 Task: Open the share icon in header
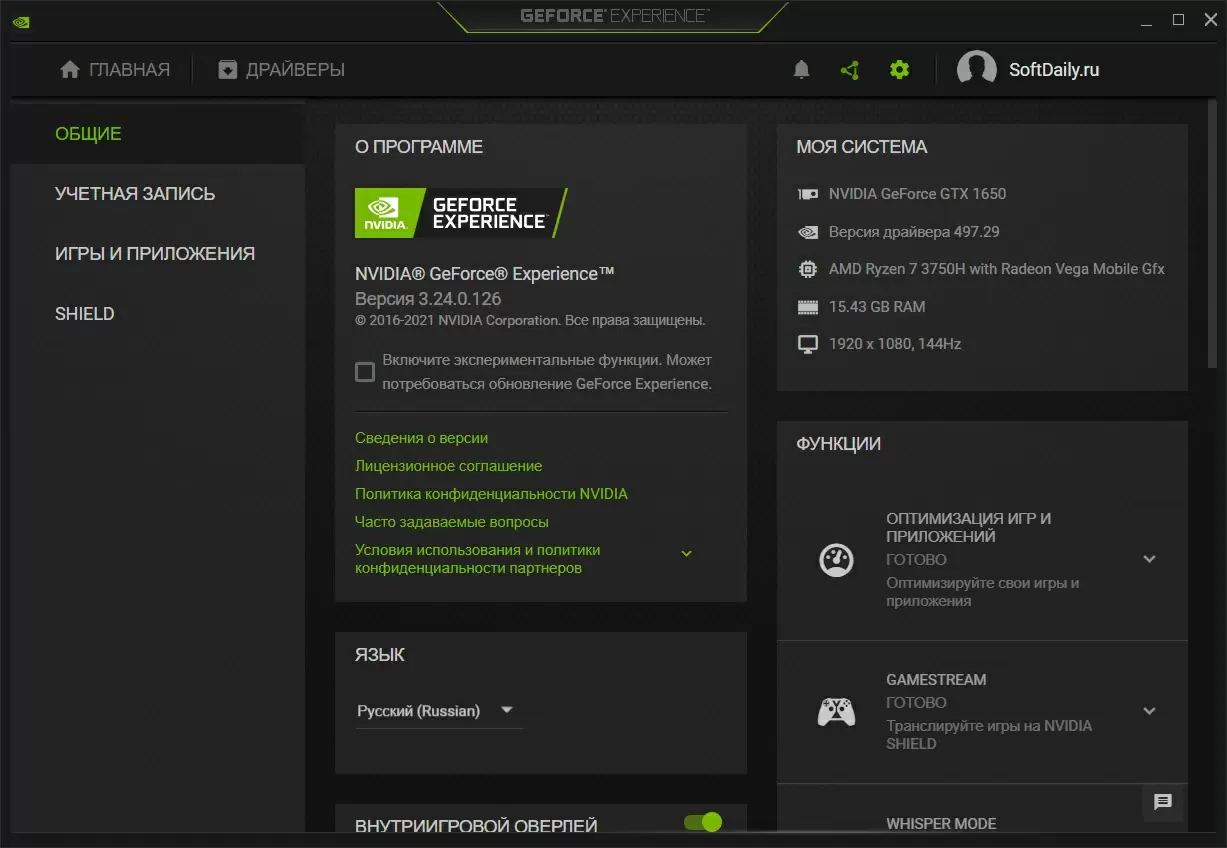[850, 70]
